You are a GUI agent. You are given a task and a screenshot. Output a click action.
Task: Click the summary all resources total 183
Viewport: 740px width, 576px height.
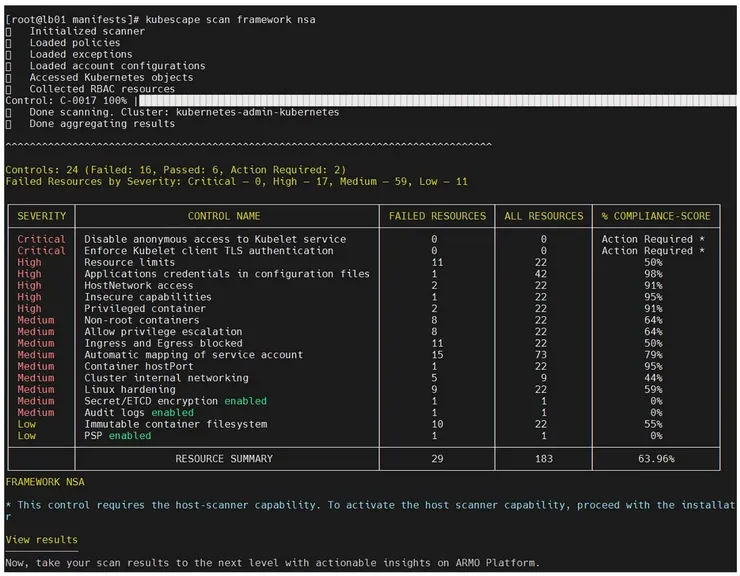[x=544, y=459]
